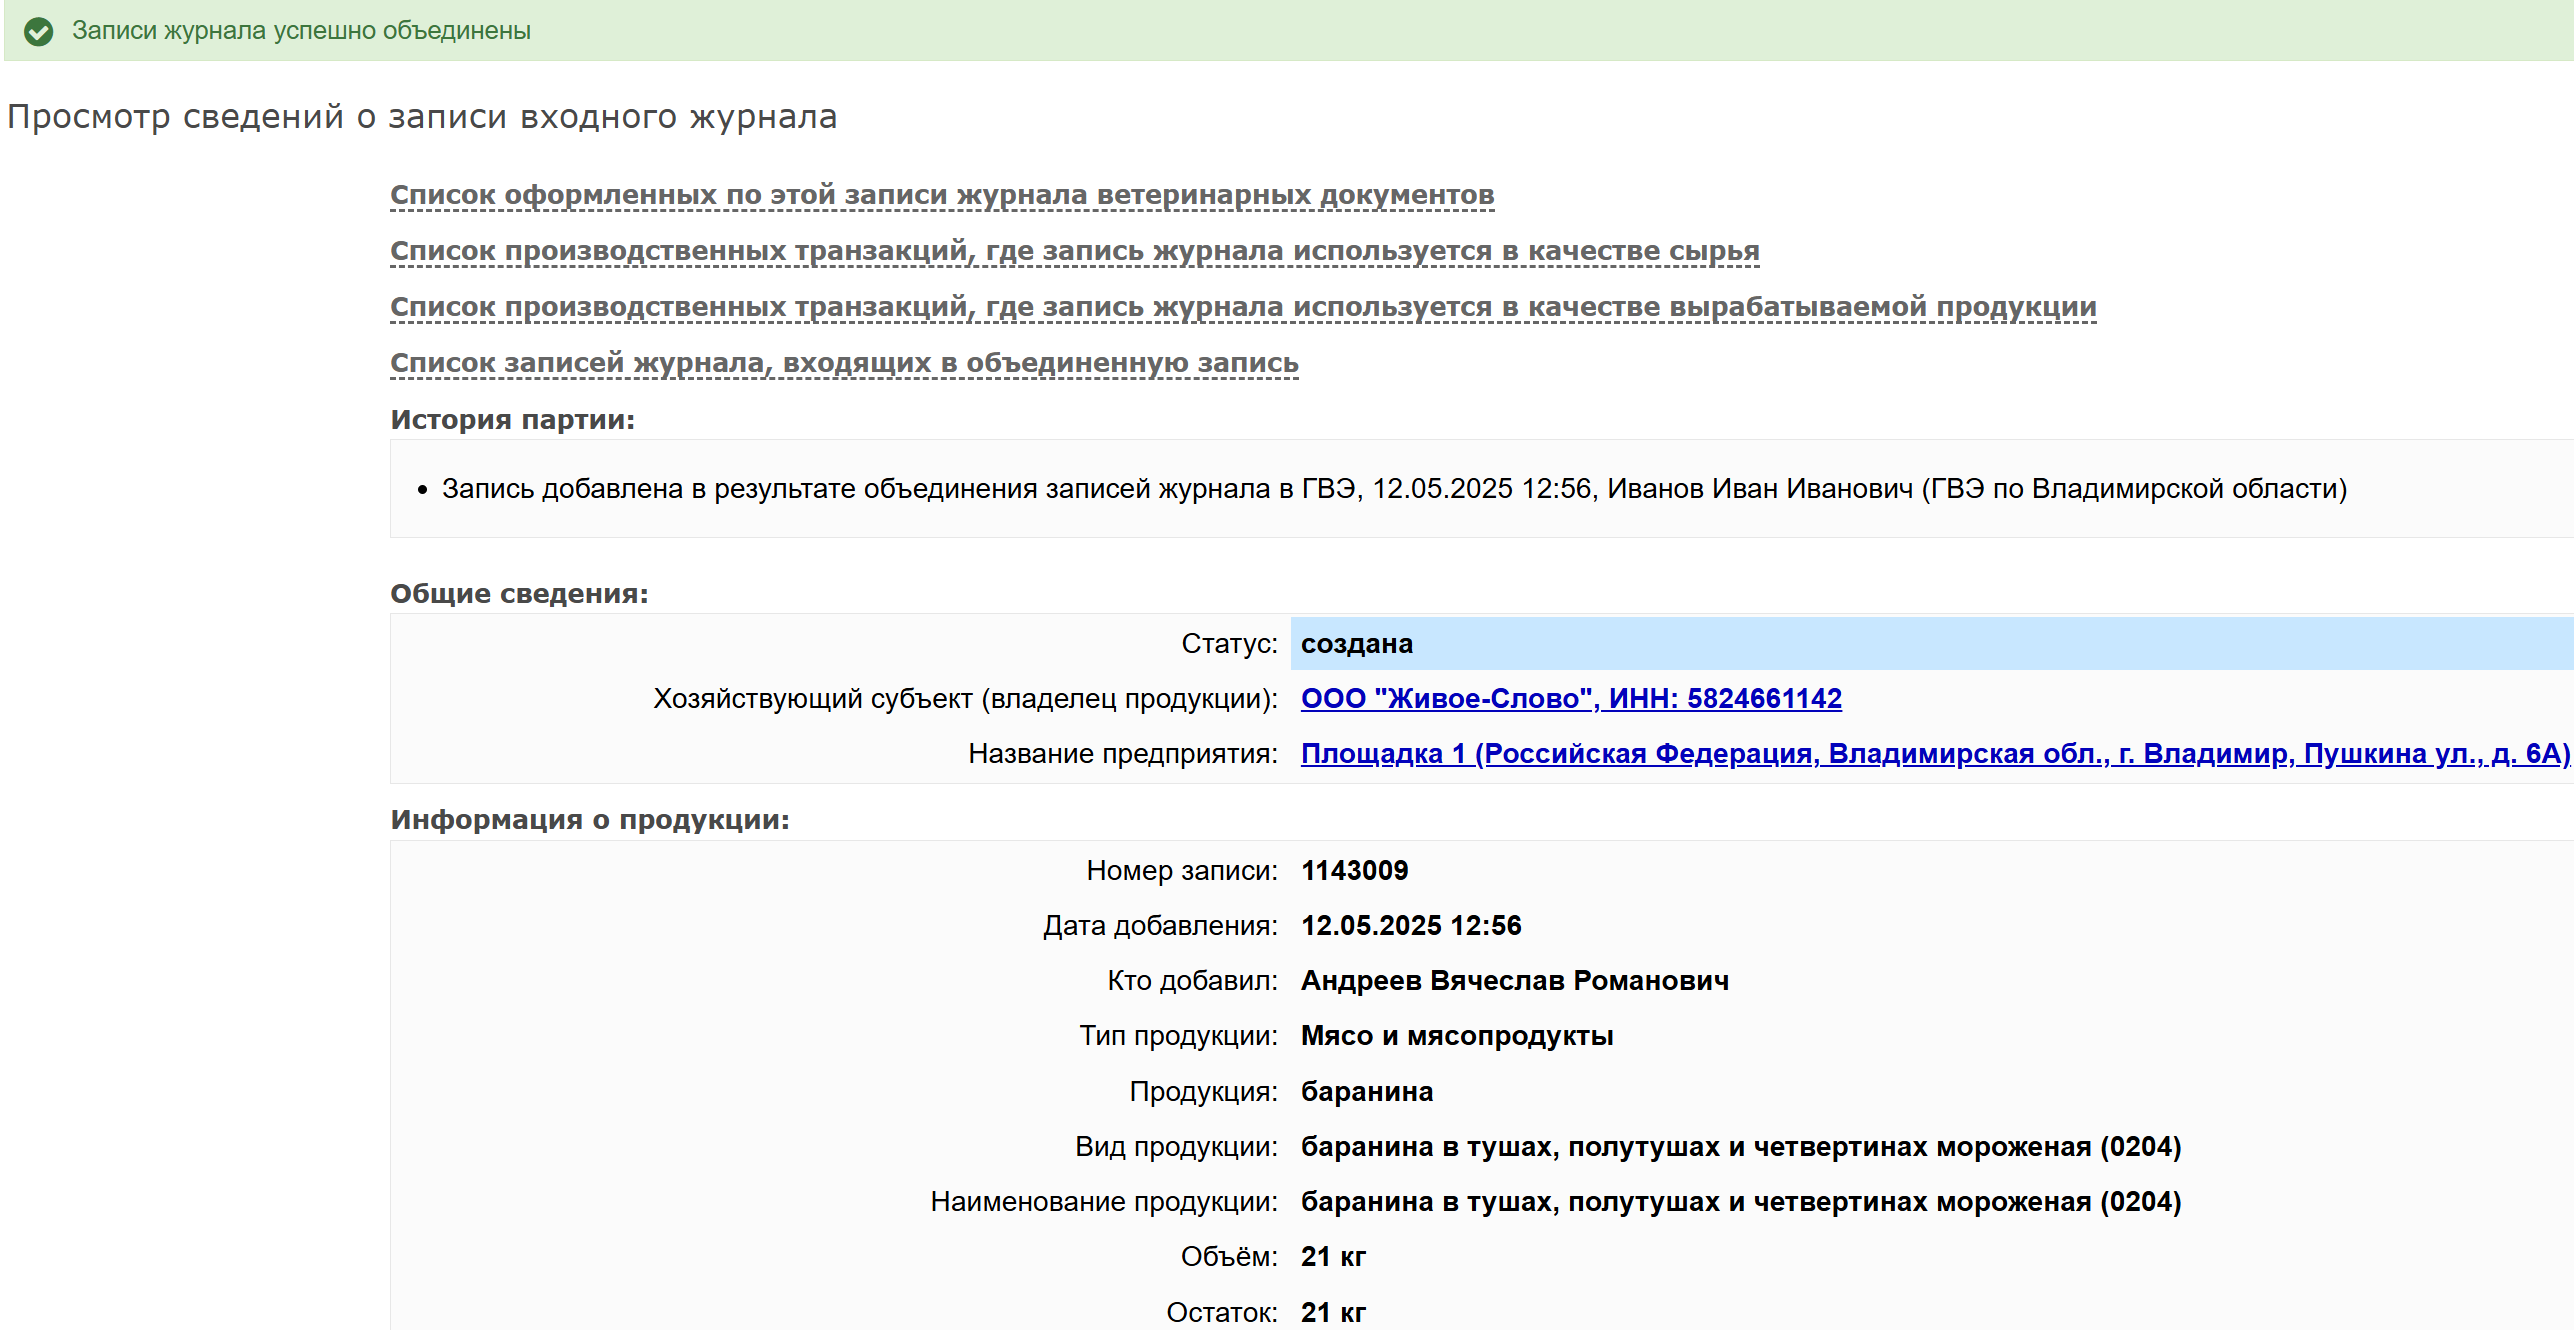This screenshot has height=1330, width=2574.
Task: Expand production transactions with record as output product
Action: point(1242,307)
